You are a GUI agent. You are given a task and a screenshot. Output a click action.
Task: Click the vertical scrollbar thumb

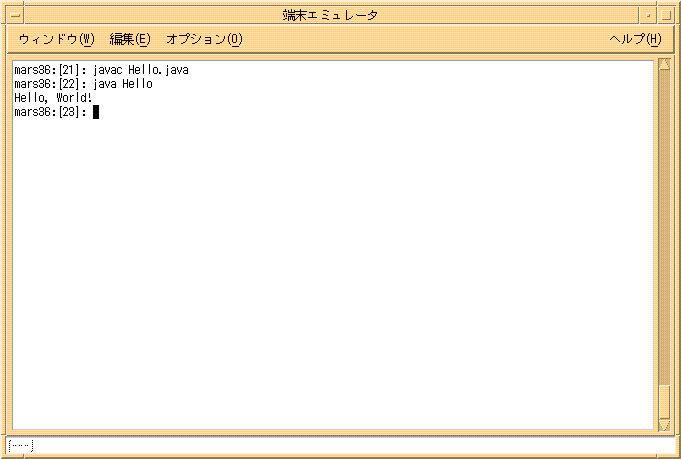pos(664,400)
